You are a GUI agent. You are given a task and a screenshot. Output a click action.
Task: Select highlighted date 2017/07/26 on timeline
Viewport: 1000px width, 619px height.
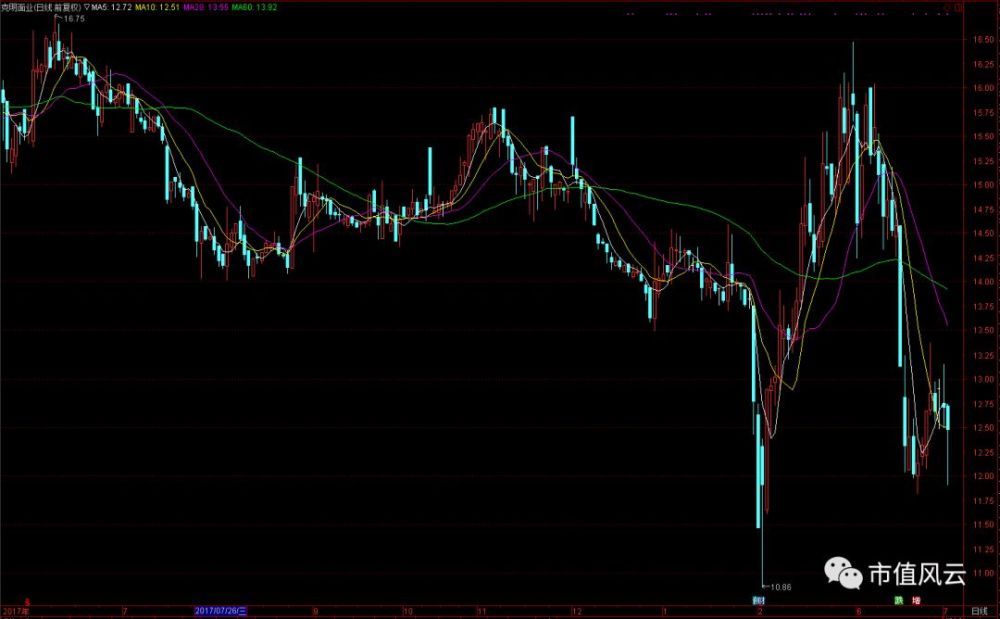tap(221, 611)
